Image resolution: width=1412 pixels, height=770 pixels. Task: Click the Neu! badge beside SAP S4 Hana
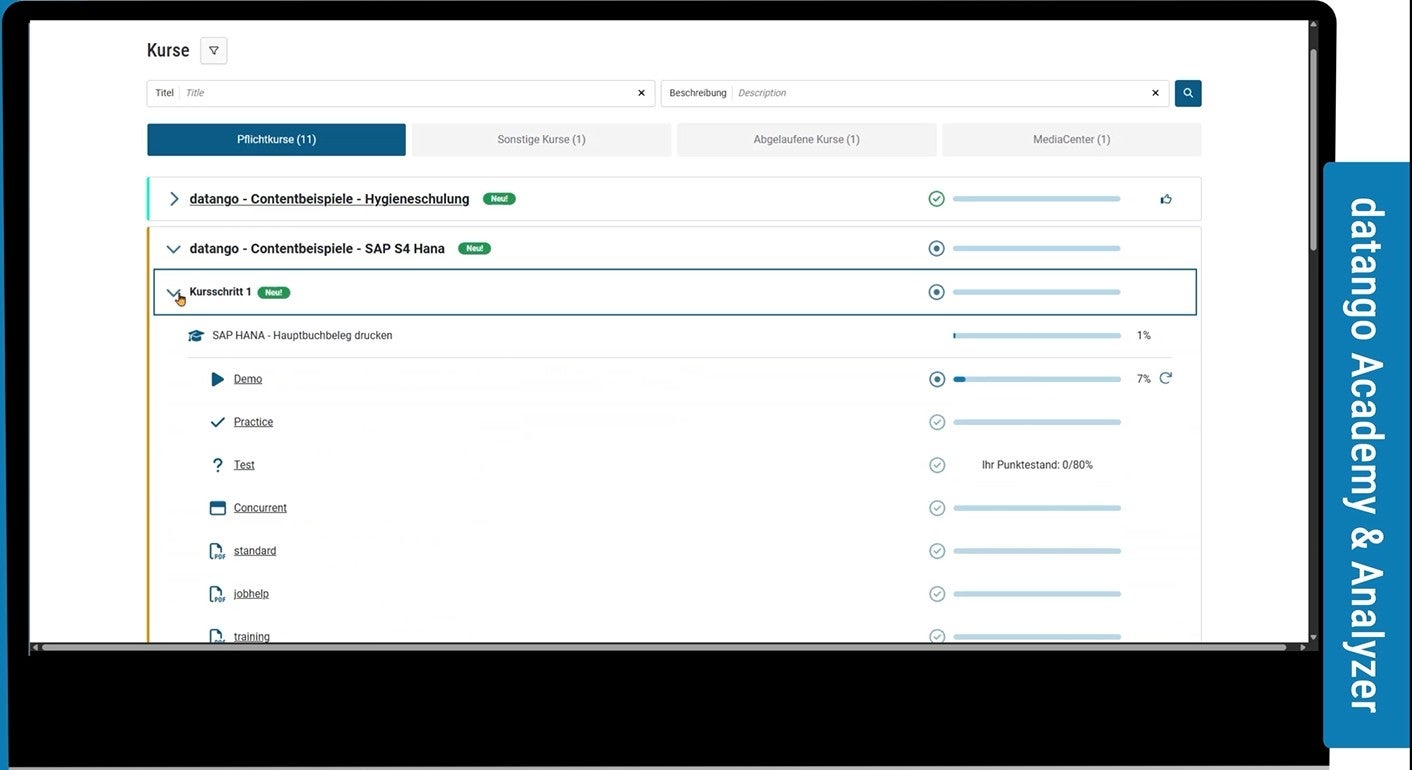click(475, 248)
